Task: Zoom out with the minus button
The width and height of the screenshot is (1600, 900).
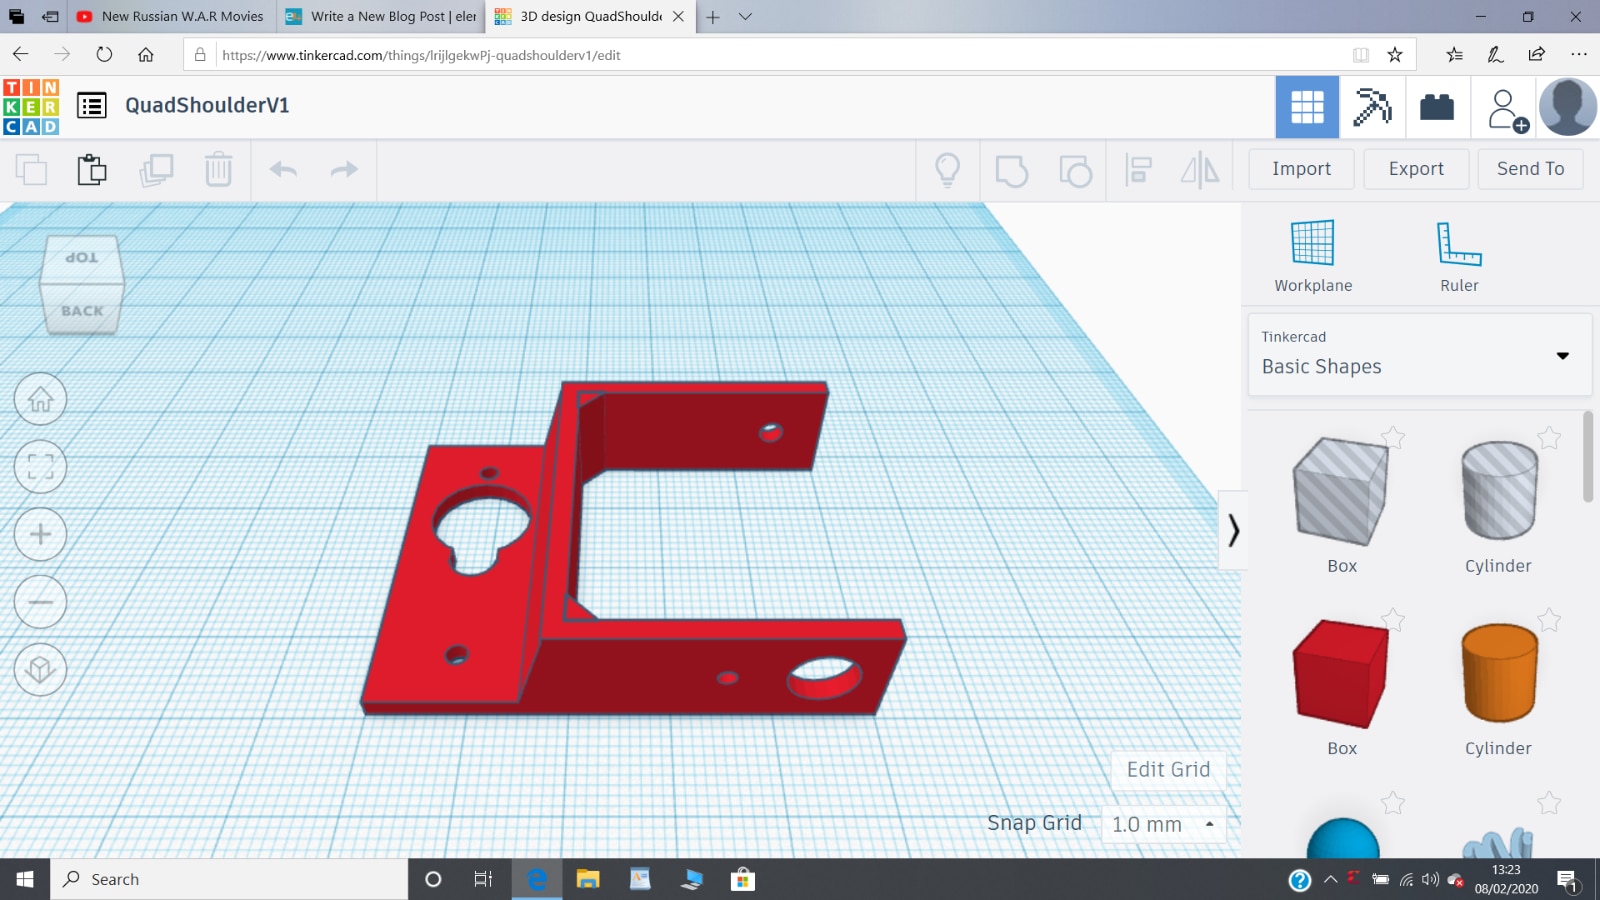Action: point(40,602)
